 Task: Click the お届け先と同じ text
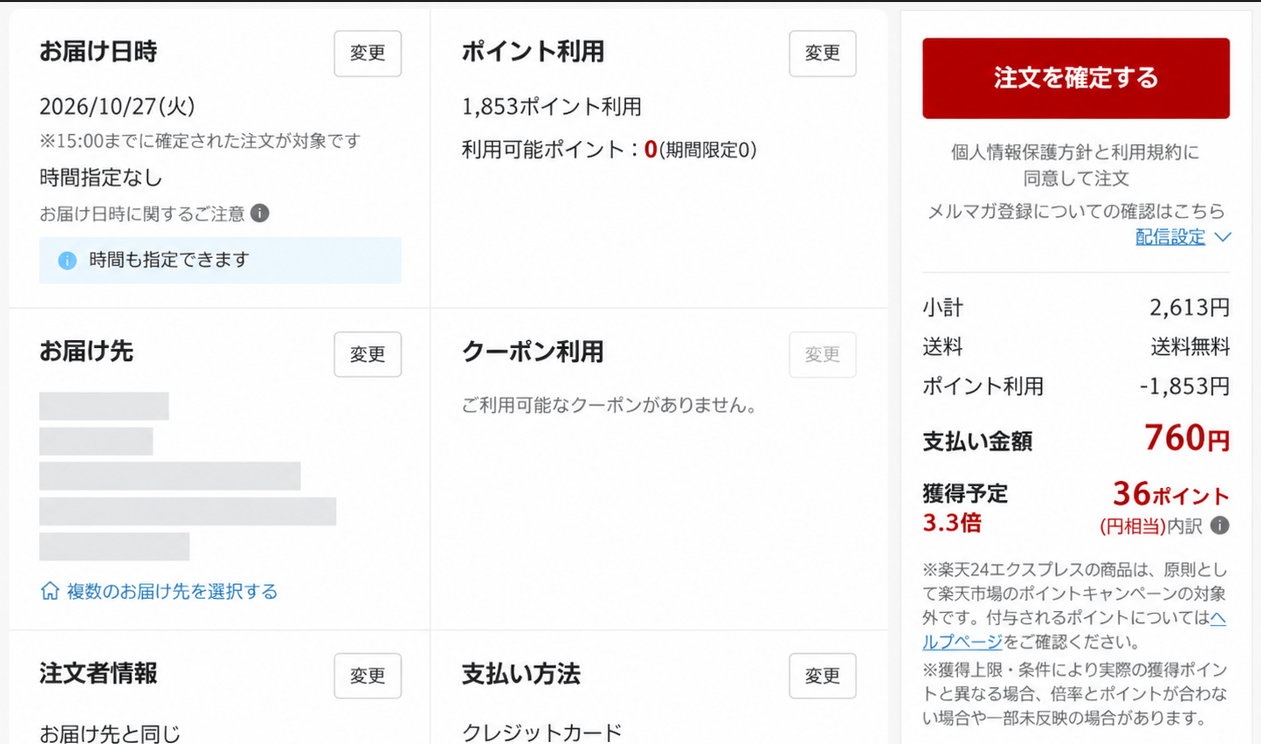[x=110, y=733]
